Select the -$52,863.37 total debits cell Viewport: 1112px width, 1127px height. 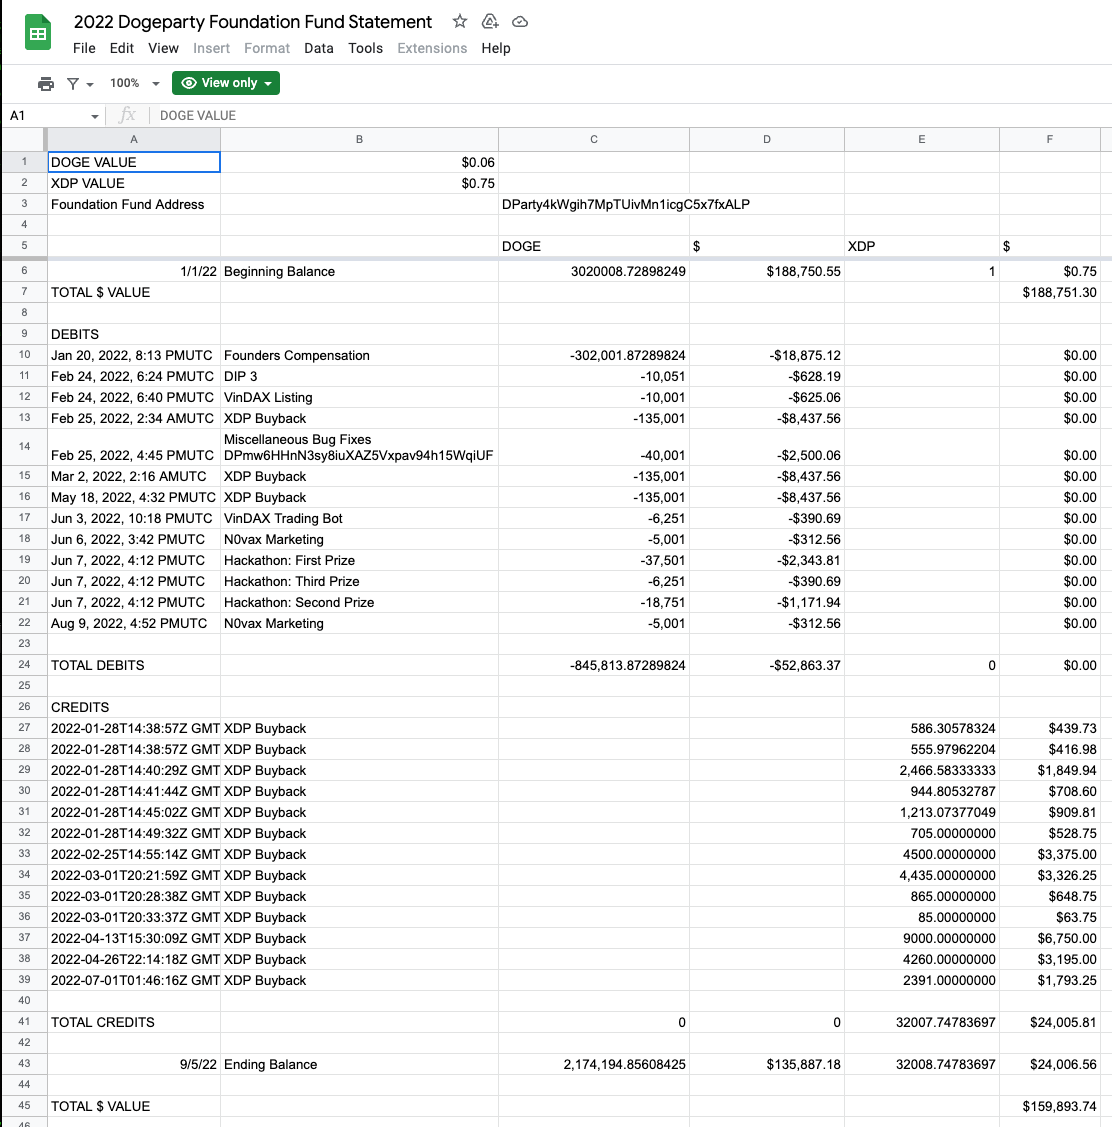(767, 666)
